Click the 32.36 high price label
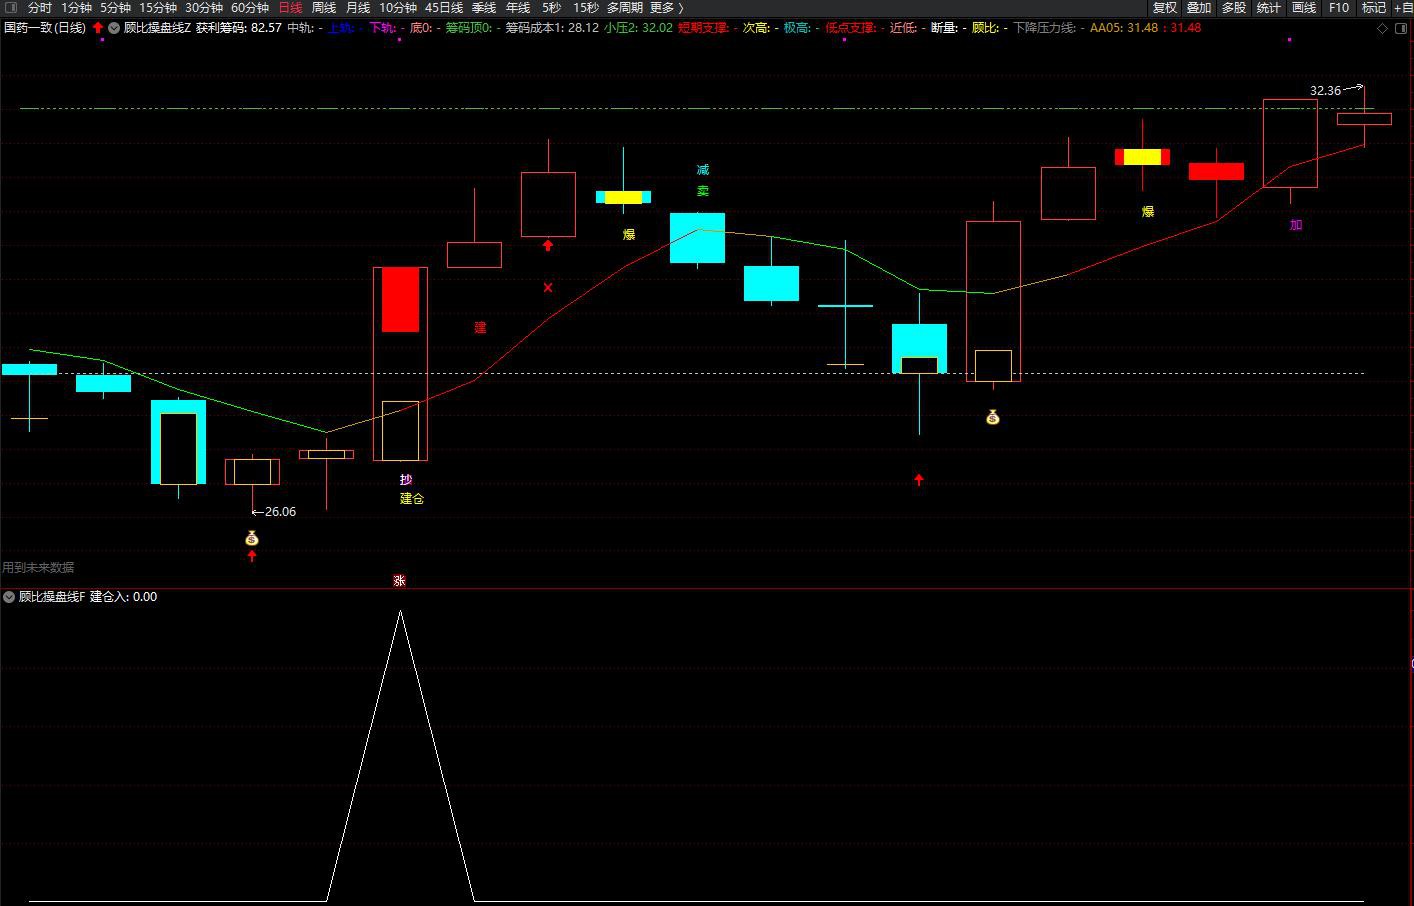The image size is (1414, 906). coord(1326,91)
